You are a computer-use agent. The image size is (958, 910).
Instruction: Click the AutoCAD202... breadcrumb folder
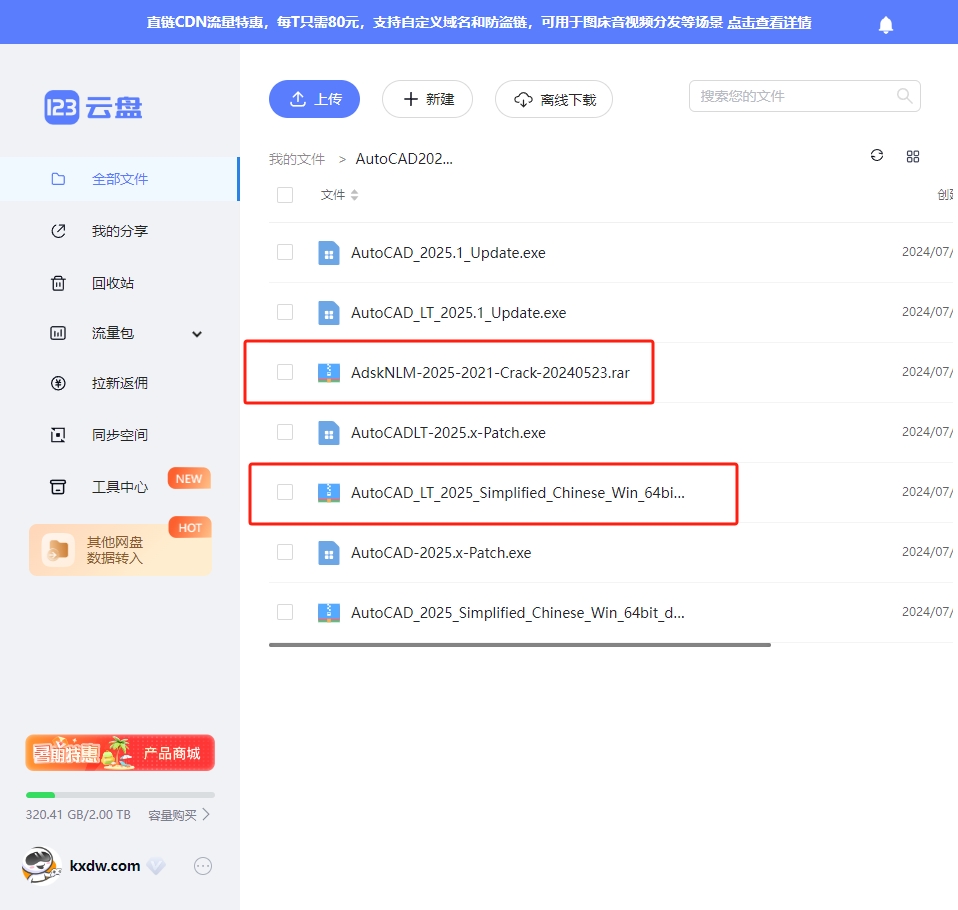point(404,159)
